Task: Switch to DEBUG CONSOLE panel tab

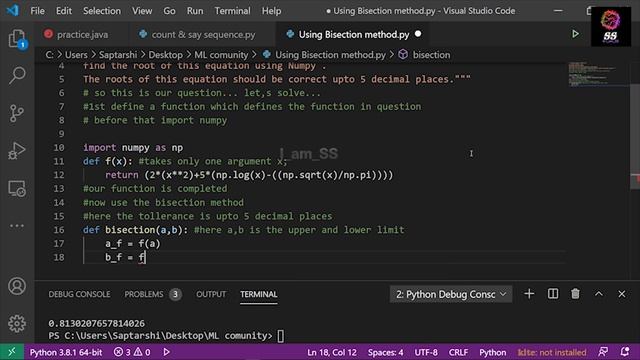Action: [79, 294]
